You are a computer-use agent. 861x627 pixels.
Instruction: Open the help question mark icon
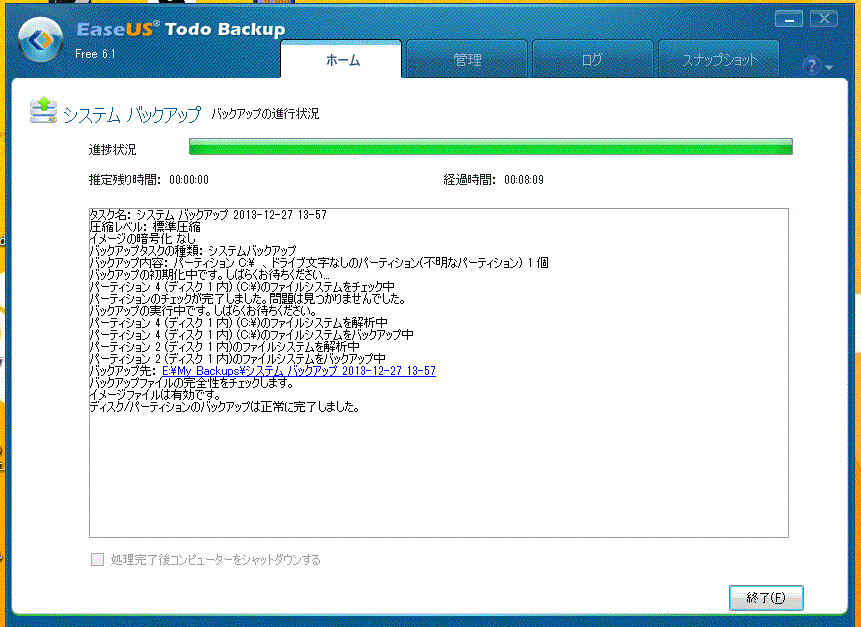click(x=811, y=66)
